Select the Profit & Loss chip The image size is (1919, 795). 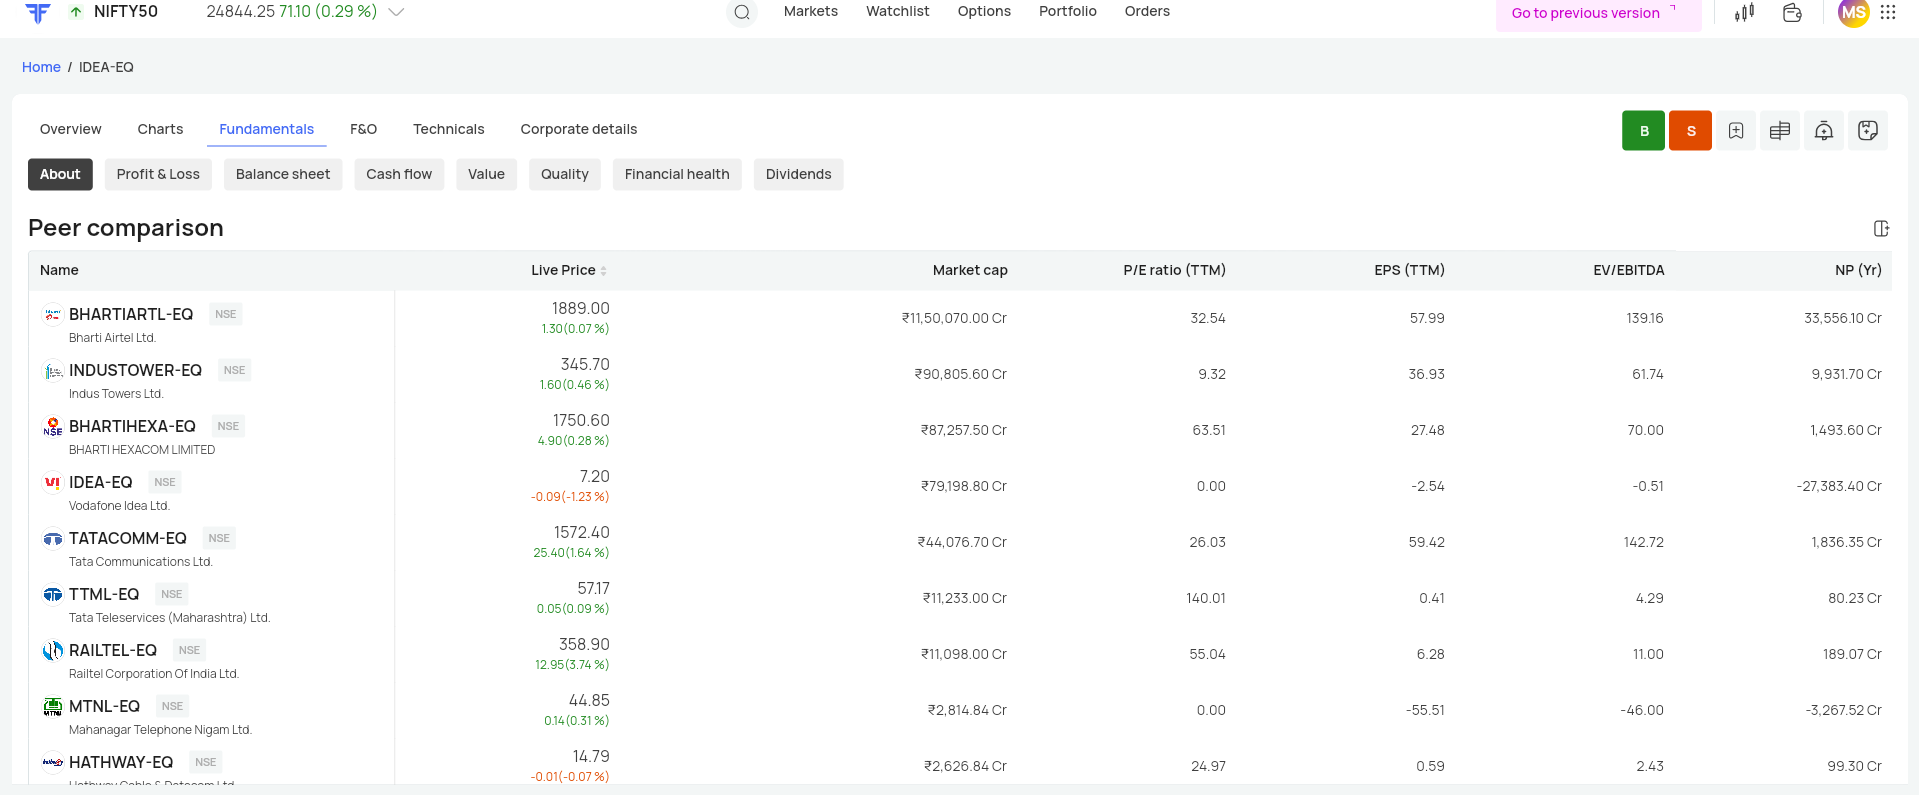[158, 174]
